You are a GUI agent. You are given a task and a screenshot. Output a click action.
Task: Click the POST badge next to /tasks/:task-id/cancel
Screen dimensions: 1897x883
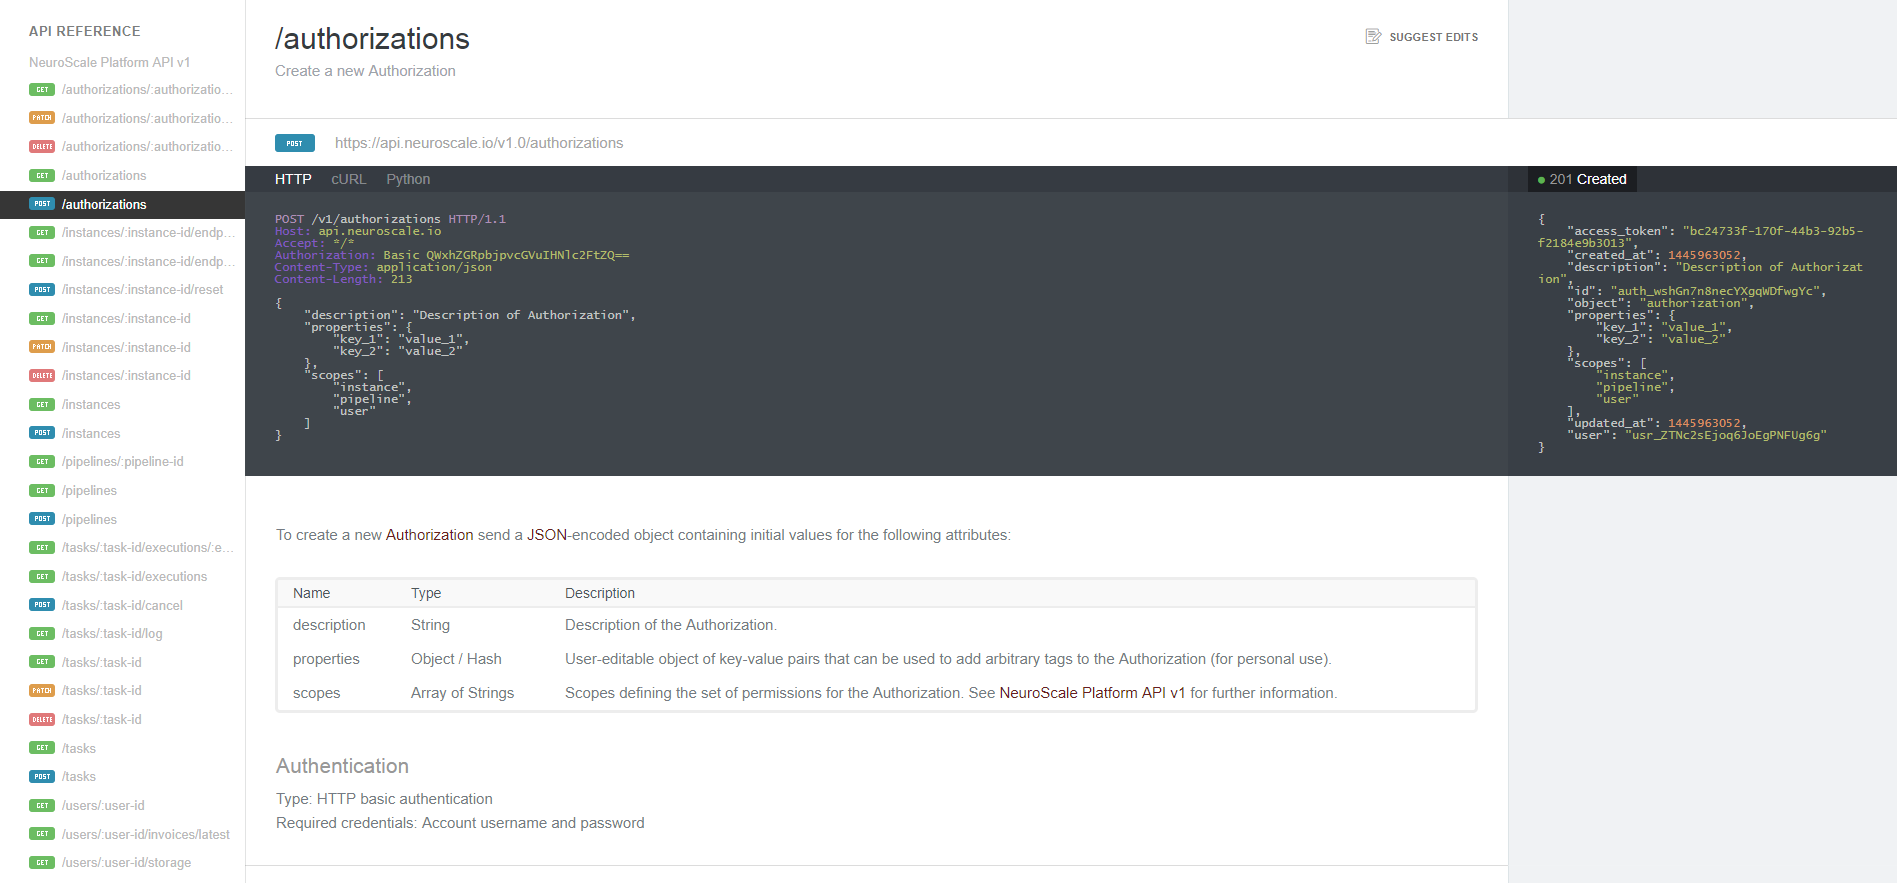pyautogui.click(x=42, y=605)
